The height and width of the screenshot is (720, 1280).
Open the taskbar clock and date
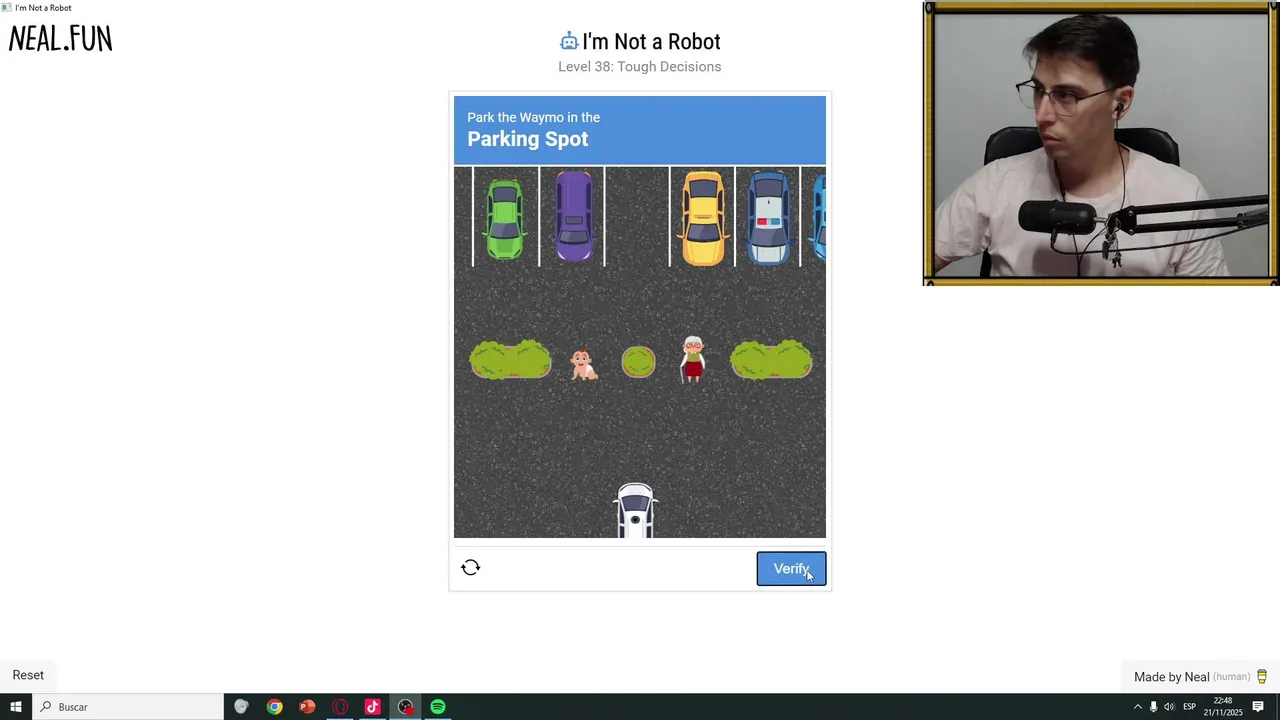click(1222, 707)
